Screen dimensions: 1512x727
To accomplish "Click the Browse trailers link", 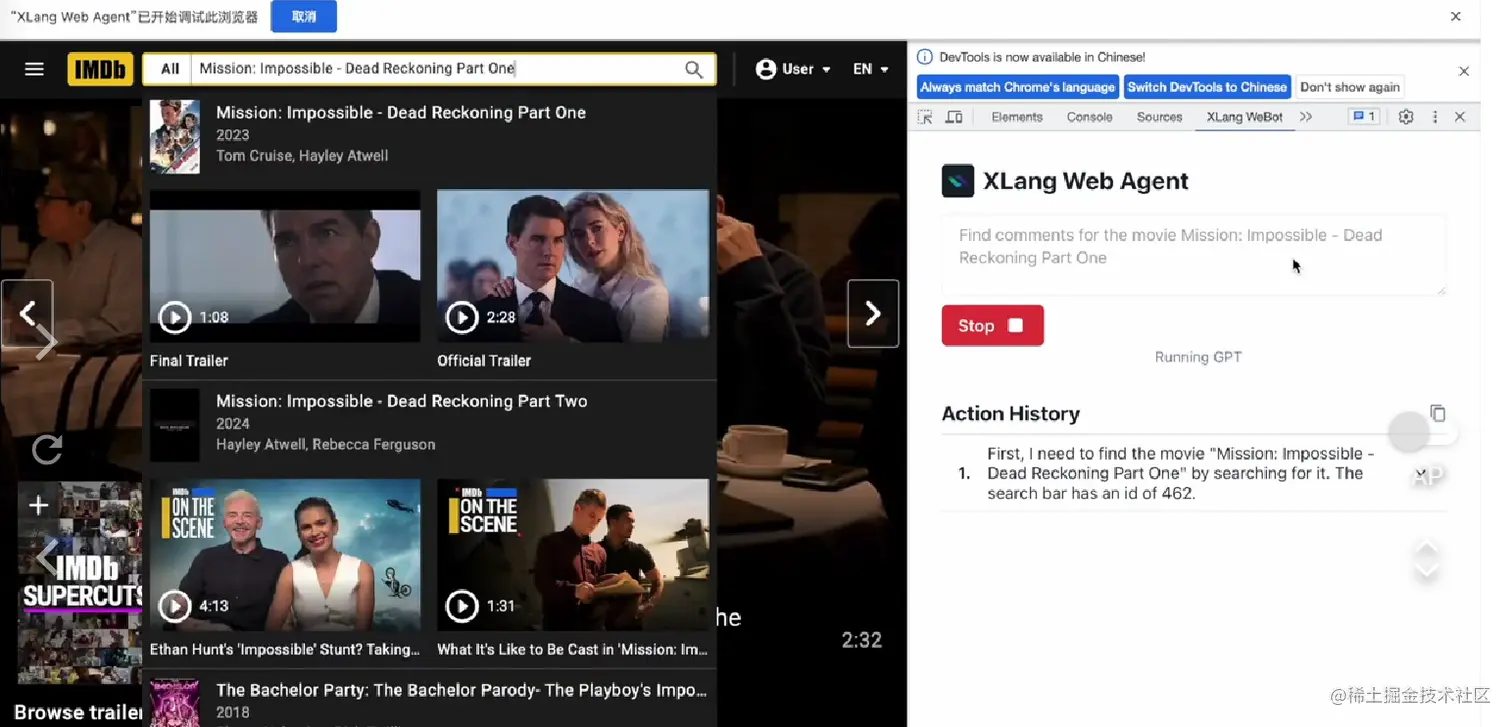I will coord(78,712).
